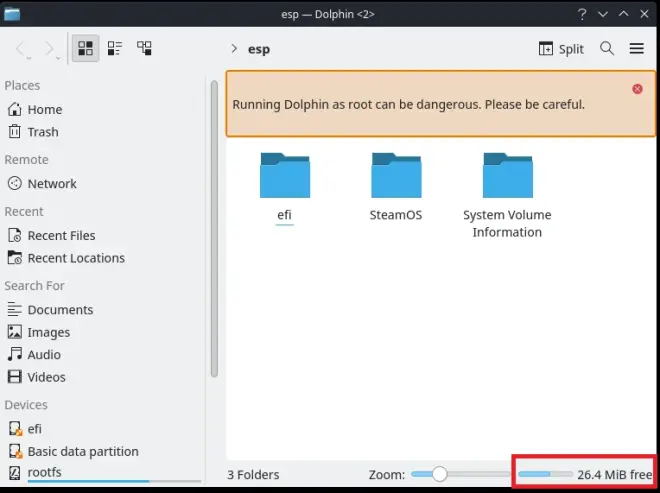Image resolution: width=660 pixels, height=493 pixels.
Task: Expand the breadcrumb arrow before esp
Action: click(x=234, y=49)
